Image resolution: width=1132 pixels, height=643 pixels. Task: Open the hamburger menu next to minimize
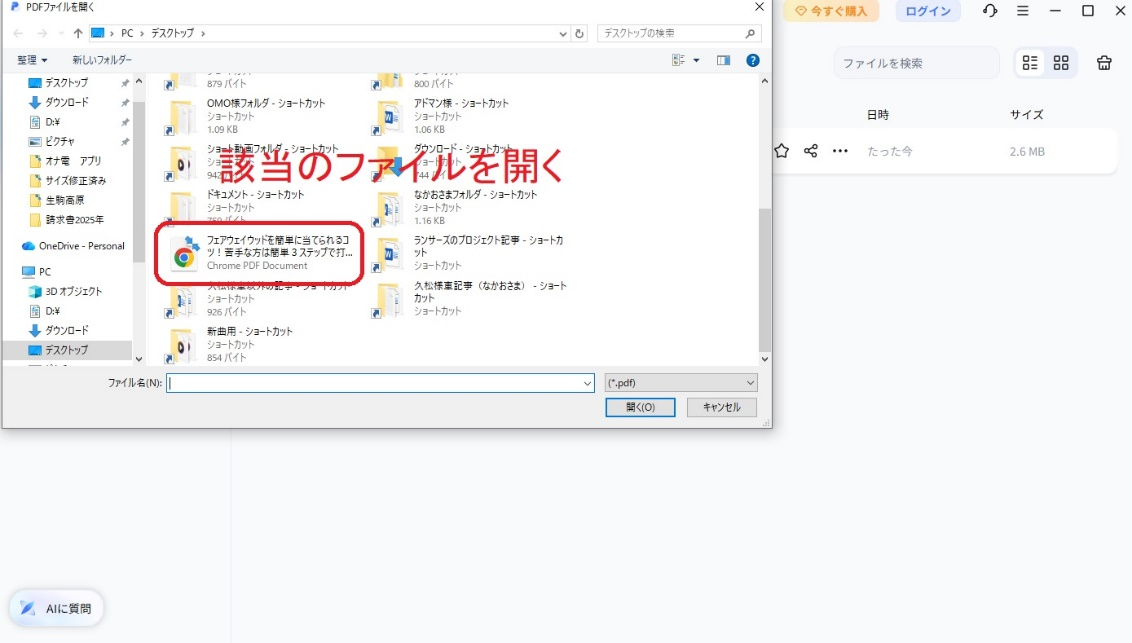click(1022, 11)
